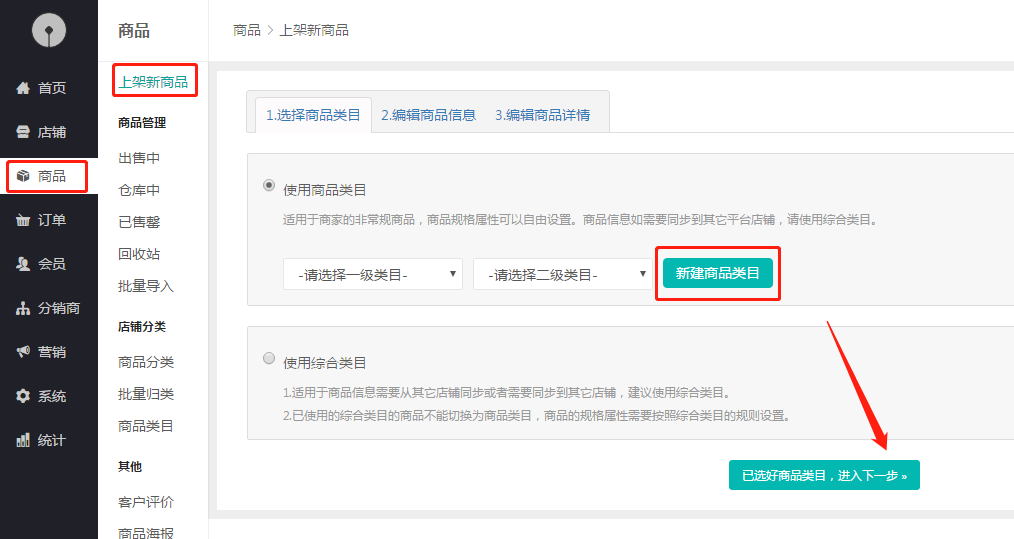1014x539 pixels.
Task: Click the gear icon beside 系统
Action: (x=23, y=396)
